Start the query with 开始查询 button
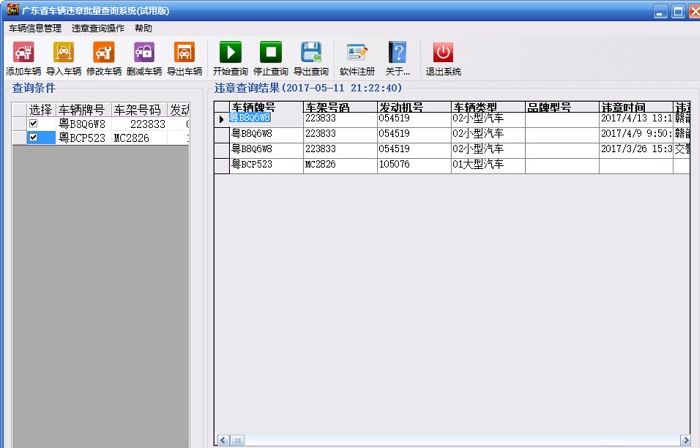This screenshot has height=448, width=700. [x=230, y=53]
